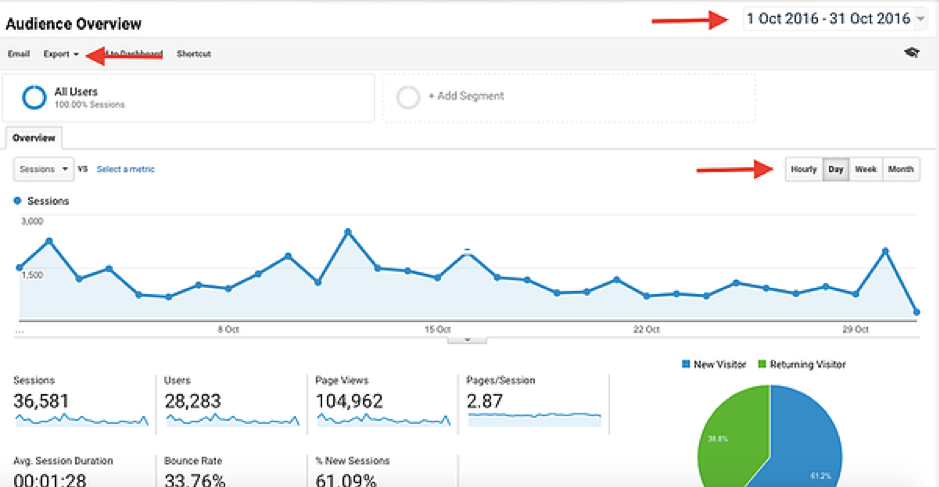The height and width of the screenshot is (487, 939).
Task: Click the 8 Oct axis label
Action: (x=228, y=329)
